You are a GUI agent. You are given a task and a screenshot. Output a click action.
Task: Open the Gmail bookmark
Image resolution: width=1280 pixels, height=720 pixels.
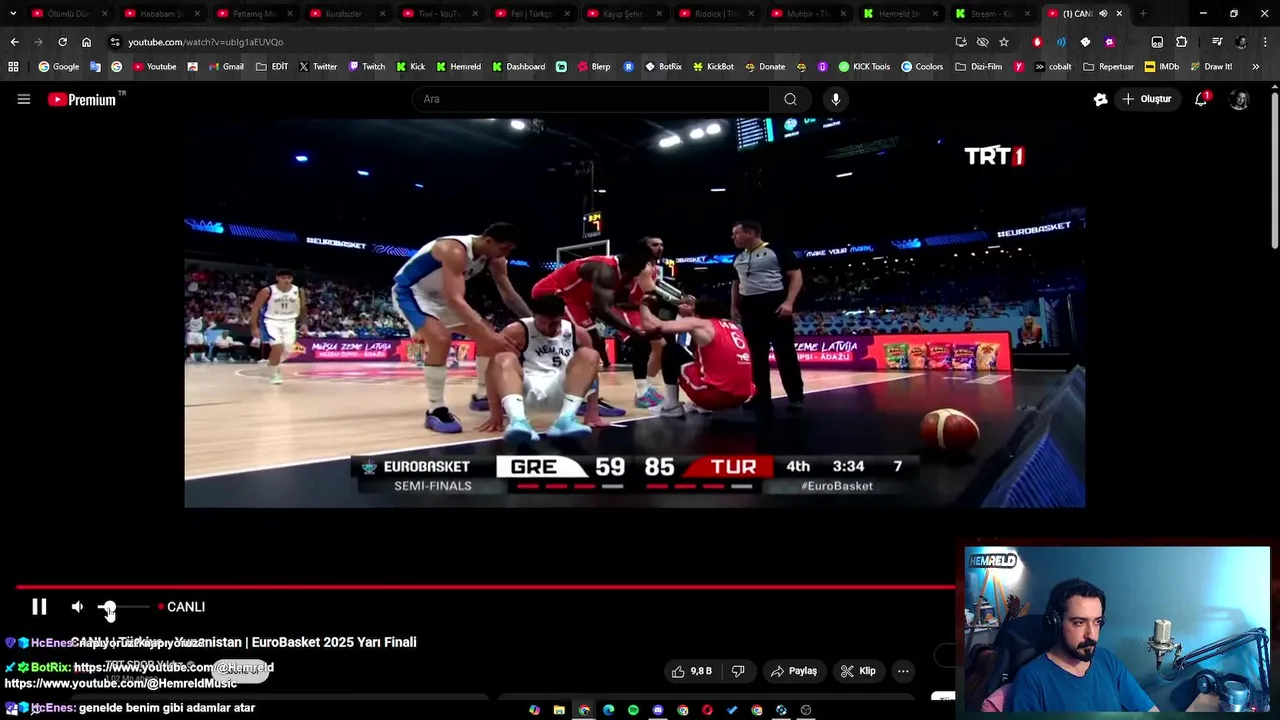[225, 67]
